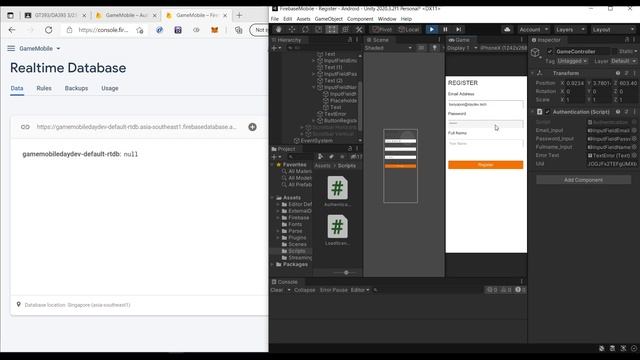Click Clear in the Console

click(x=277, y=290)
